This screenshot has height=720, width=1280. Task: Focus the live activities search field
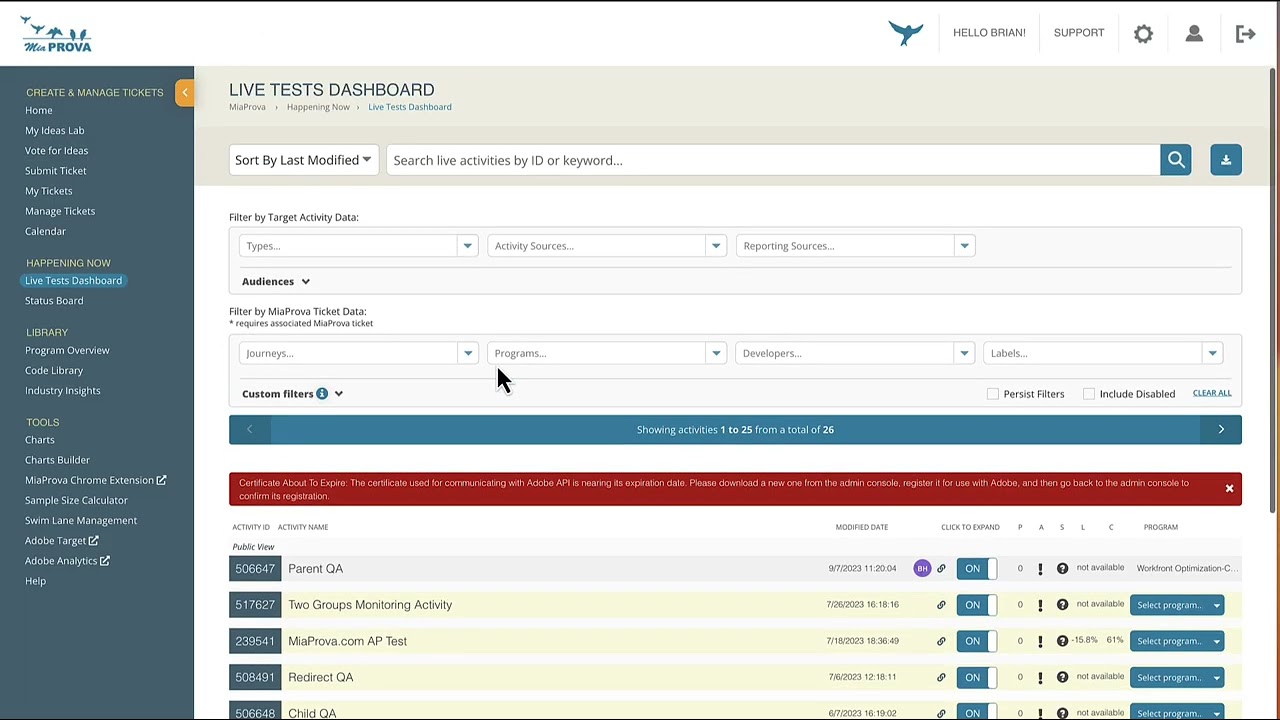click(x=773, y=160)
